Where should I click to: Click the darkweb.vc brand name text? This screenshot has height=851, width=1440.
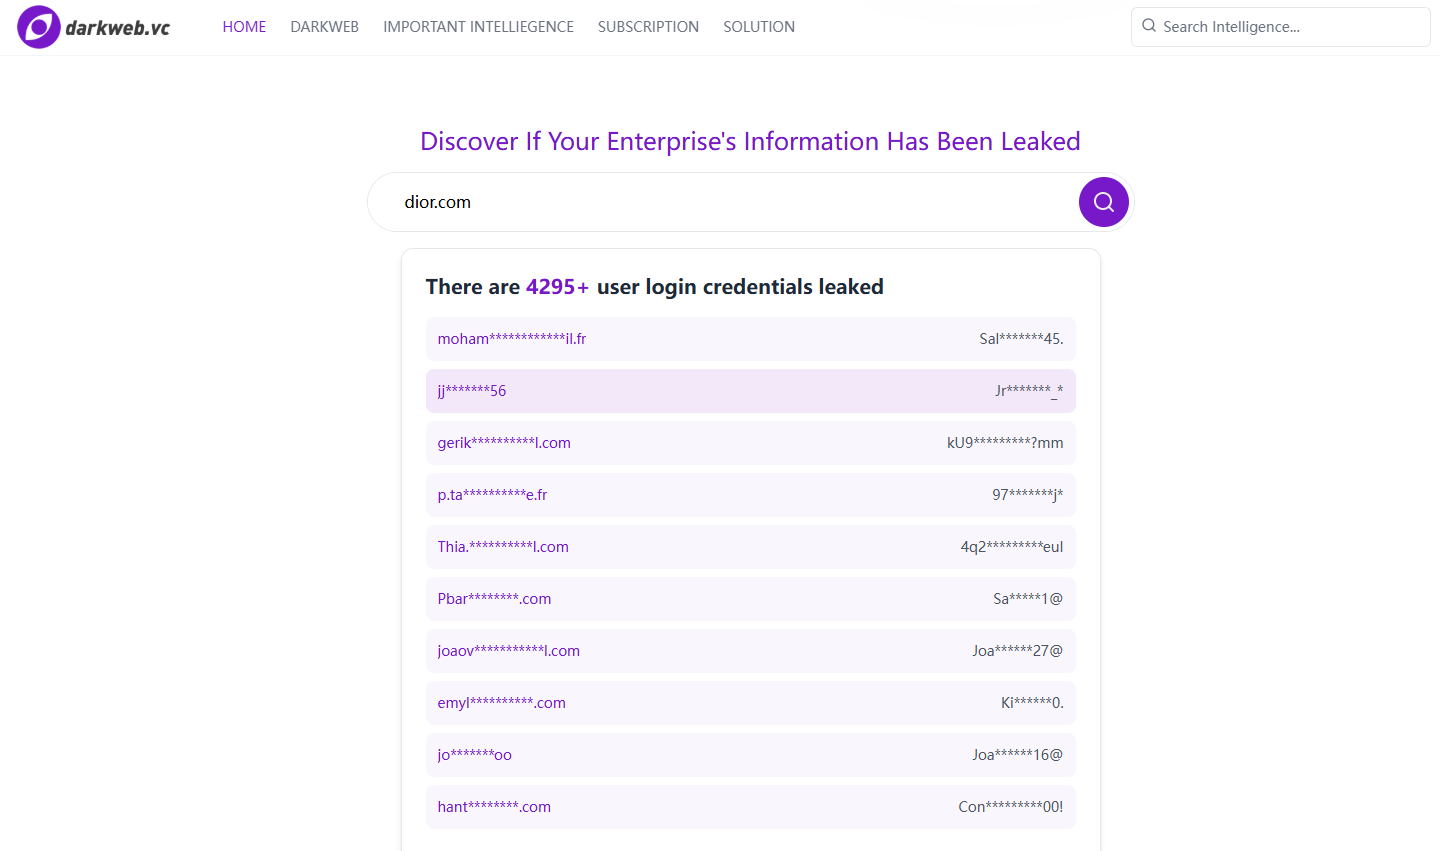[118, 28]
